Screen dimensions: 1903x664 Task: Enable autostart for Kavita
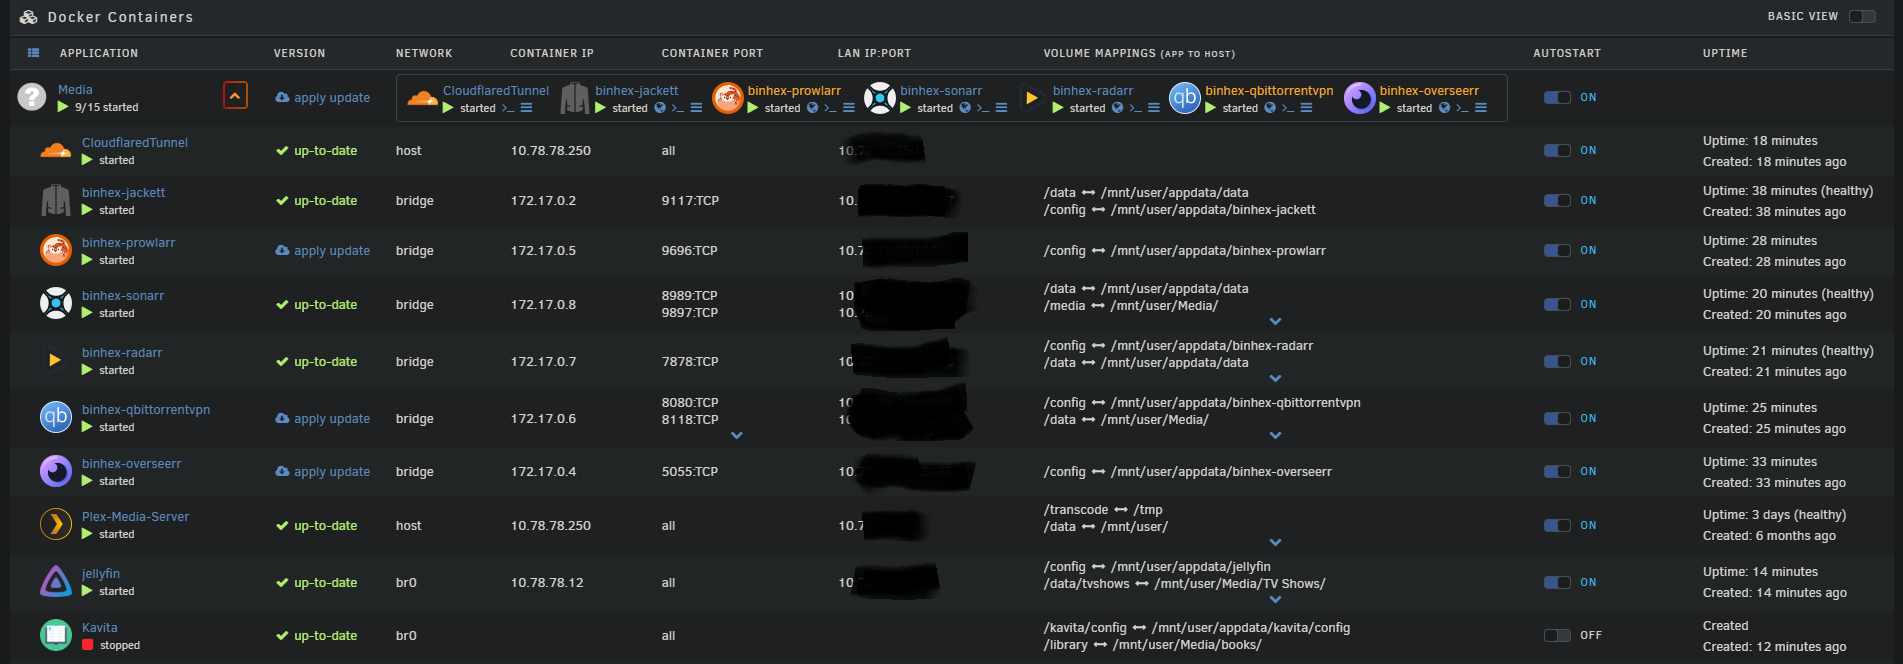1557,635
